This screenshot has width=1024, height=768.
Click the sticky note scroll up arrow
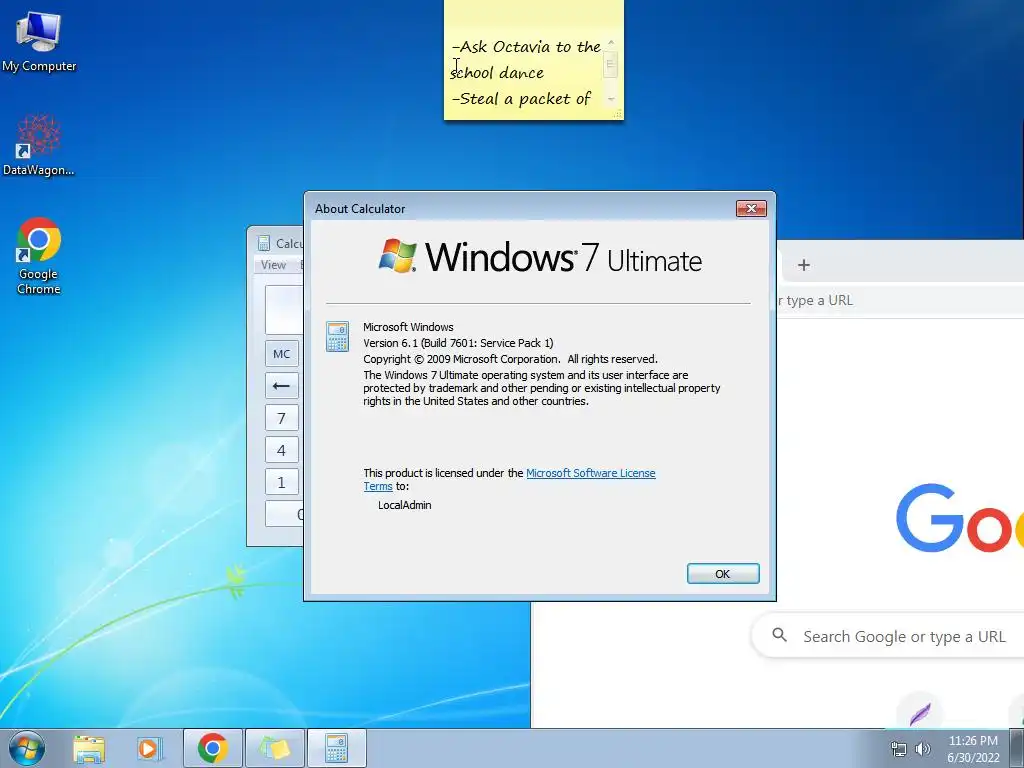[x=611, y=42]
